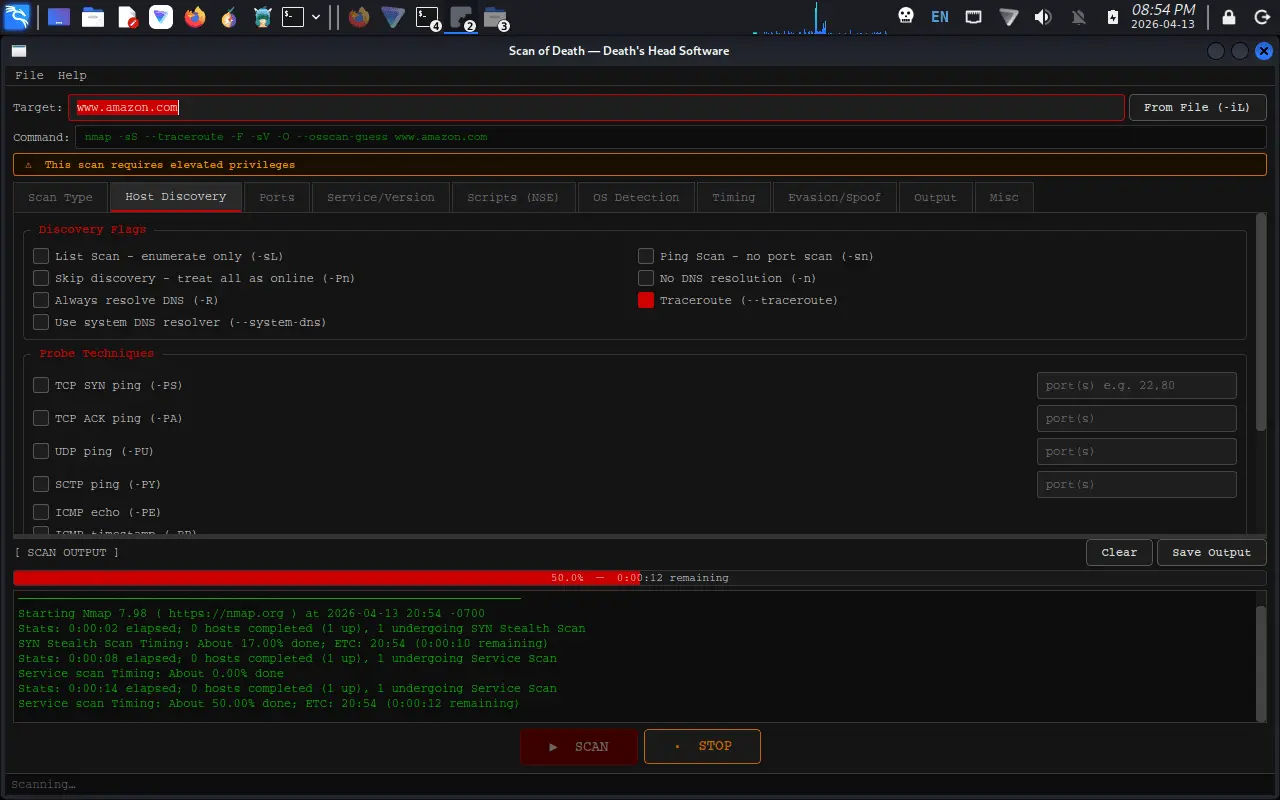Open clock showing 08:54 PM
The width and height of the screenshot is (1280, 800).
point(1163,16)
